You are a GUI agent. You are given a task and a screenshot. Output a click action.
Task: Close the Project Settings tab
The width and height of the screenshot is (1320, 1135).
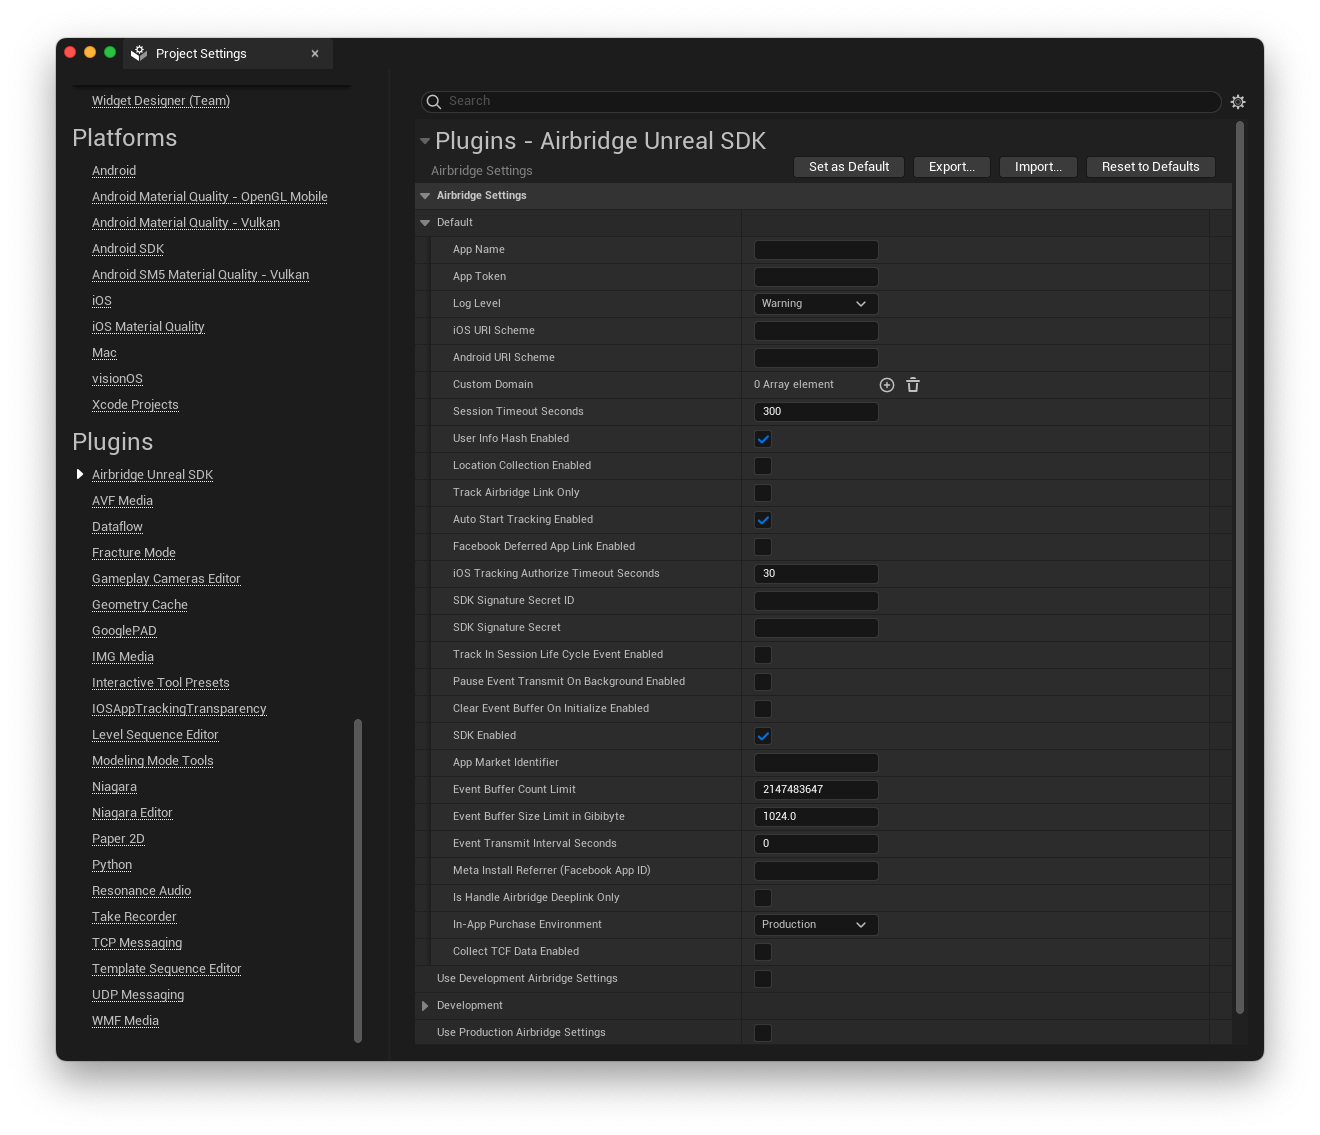(x=315, y=54)
